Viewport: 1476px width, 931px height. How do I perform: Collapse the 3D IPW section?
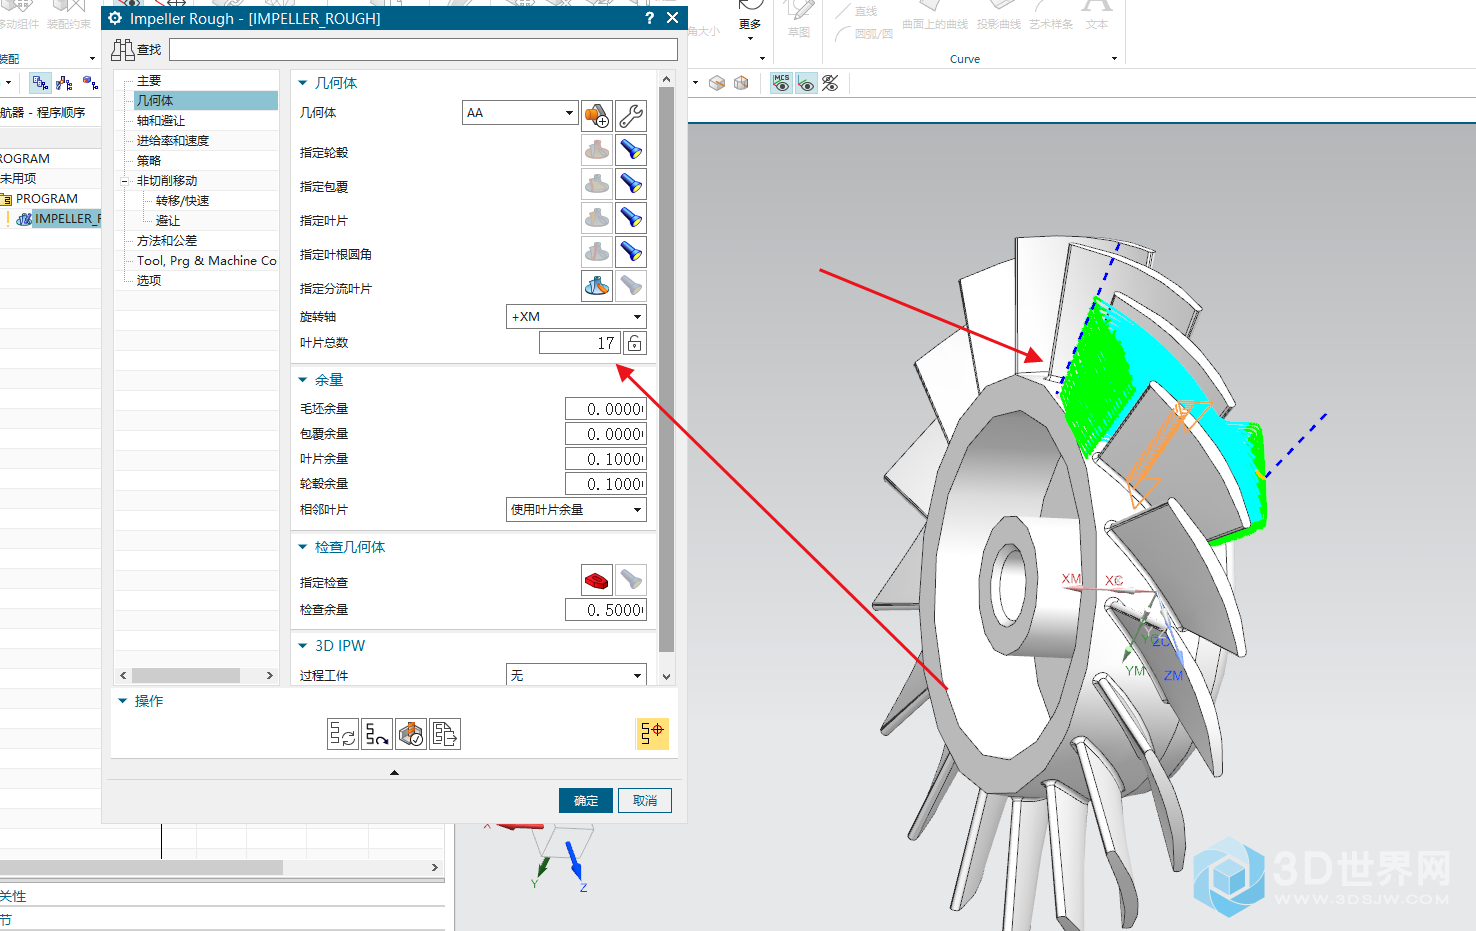[x=303, y=646]
